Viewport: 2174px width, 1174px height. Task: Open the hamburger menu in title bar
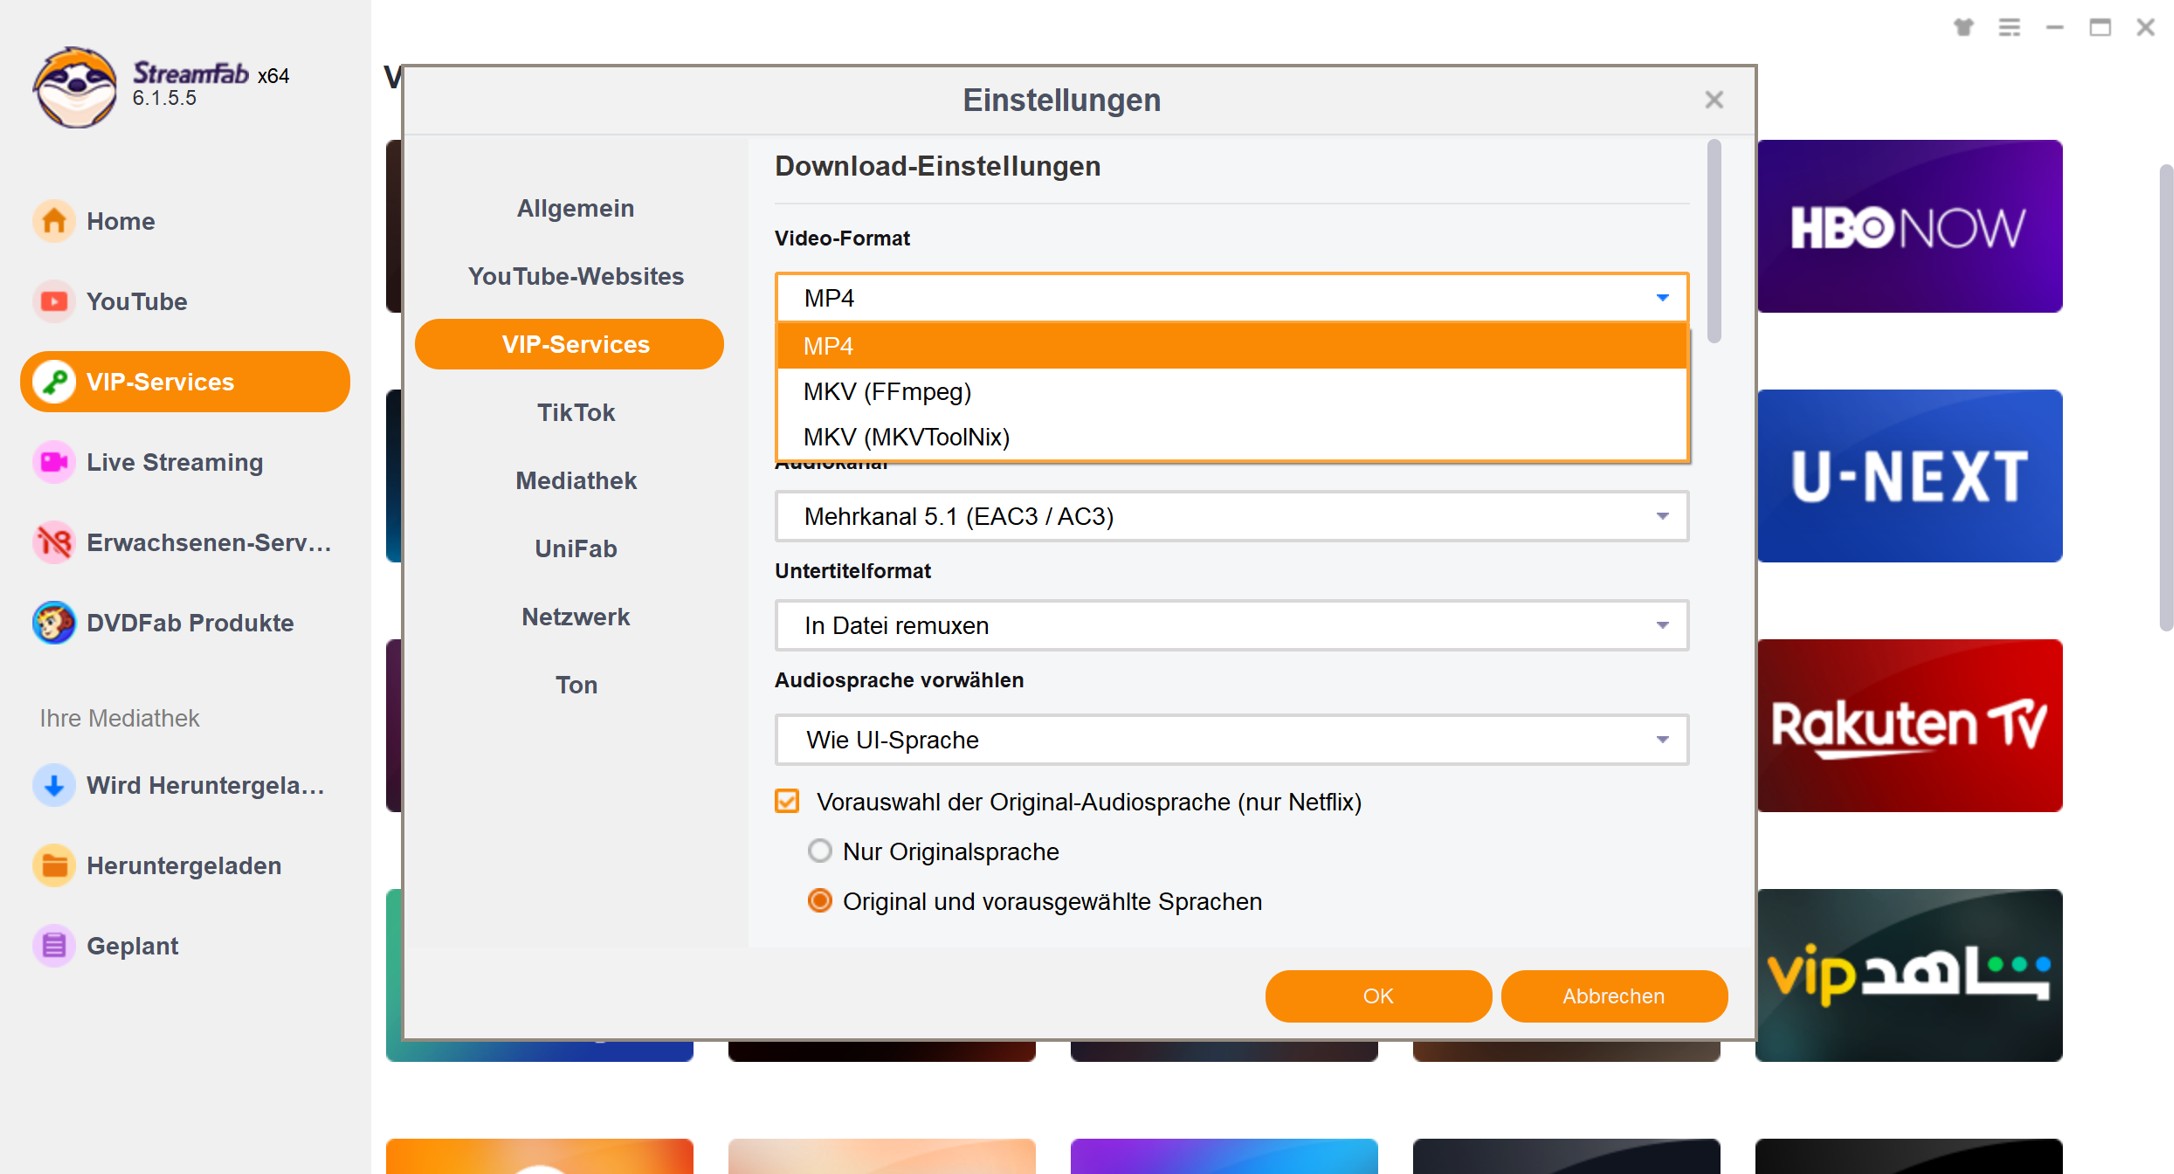tap(2009, 27)
